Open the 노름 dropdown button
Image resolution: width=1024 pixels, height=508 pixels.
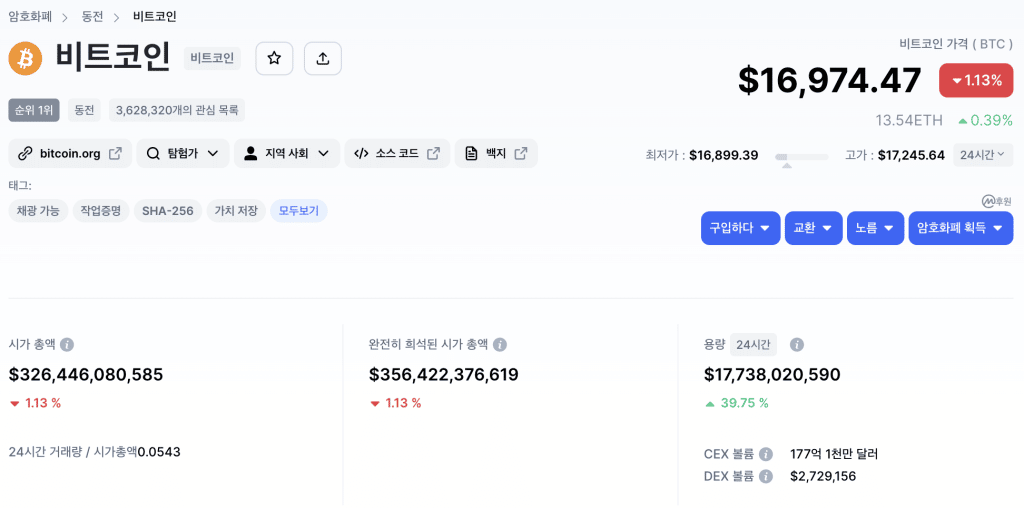(875, 228)
